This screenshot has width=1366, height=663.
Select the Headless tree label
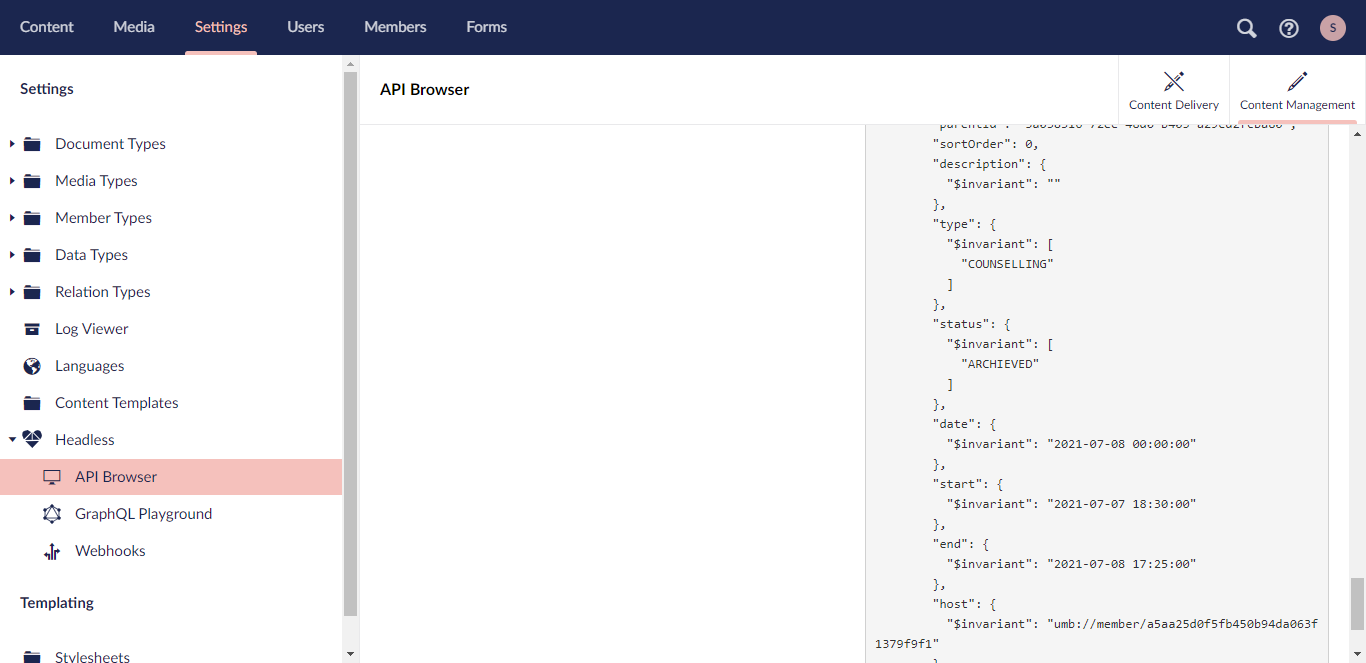pos(84,440)
